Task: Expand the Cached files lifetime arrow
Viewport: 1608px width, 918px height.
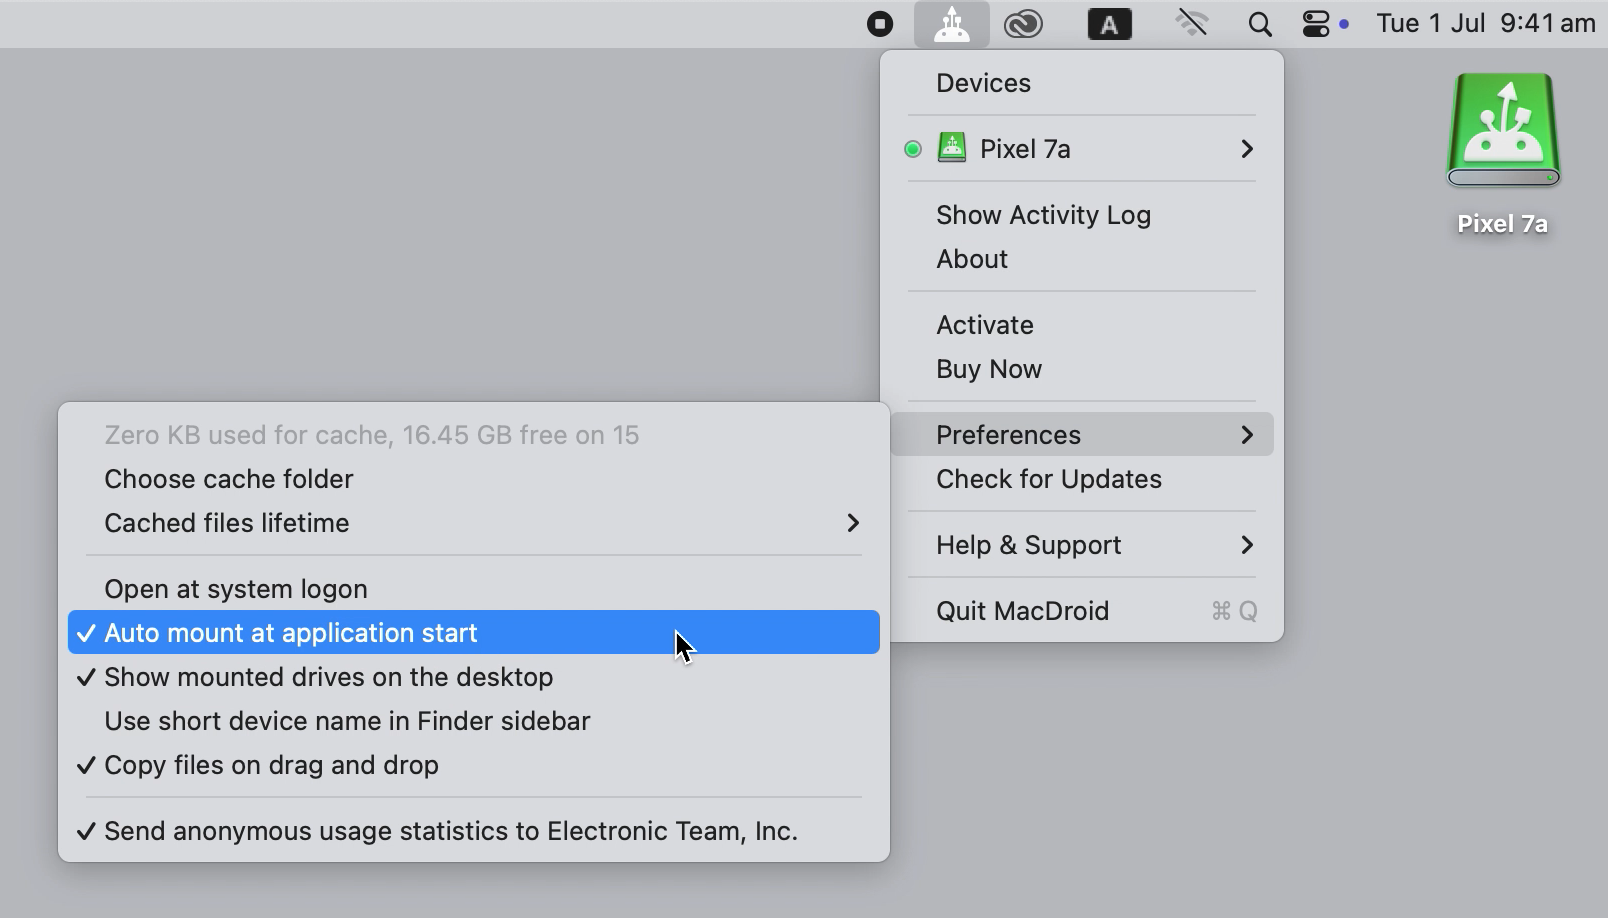Action: click(852, 523)
